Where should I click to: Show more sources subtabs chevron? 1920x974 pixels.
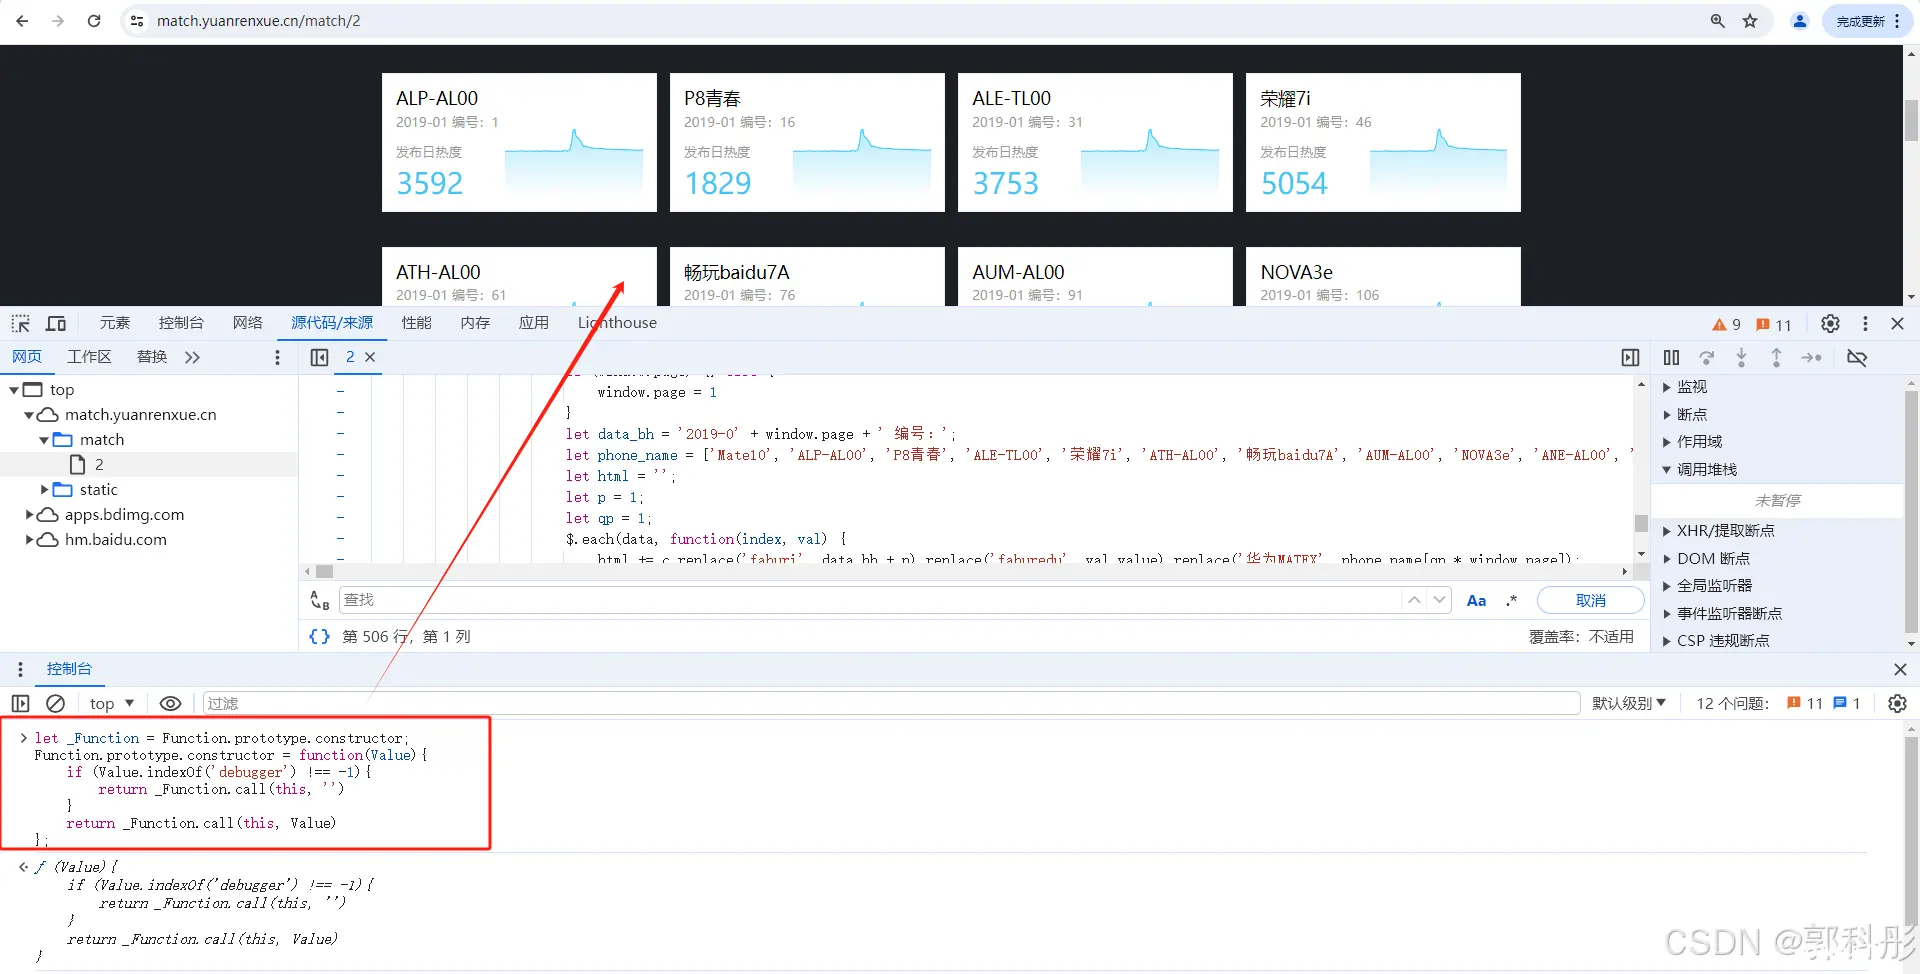click(192, 357)
